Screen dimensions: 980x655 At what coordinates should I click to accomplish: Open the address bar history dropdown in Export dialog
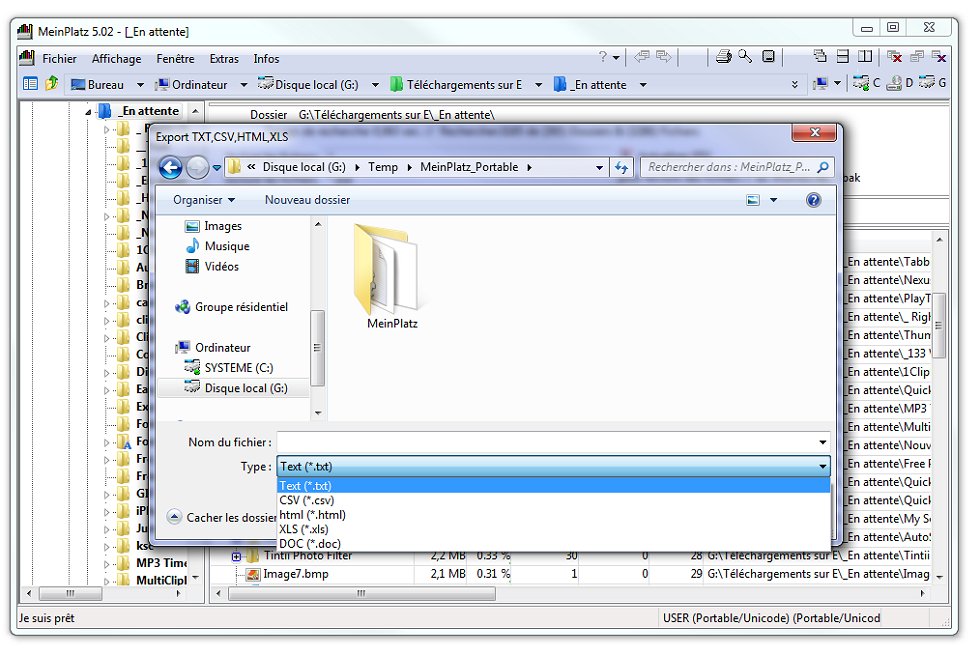(599, 168)
